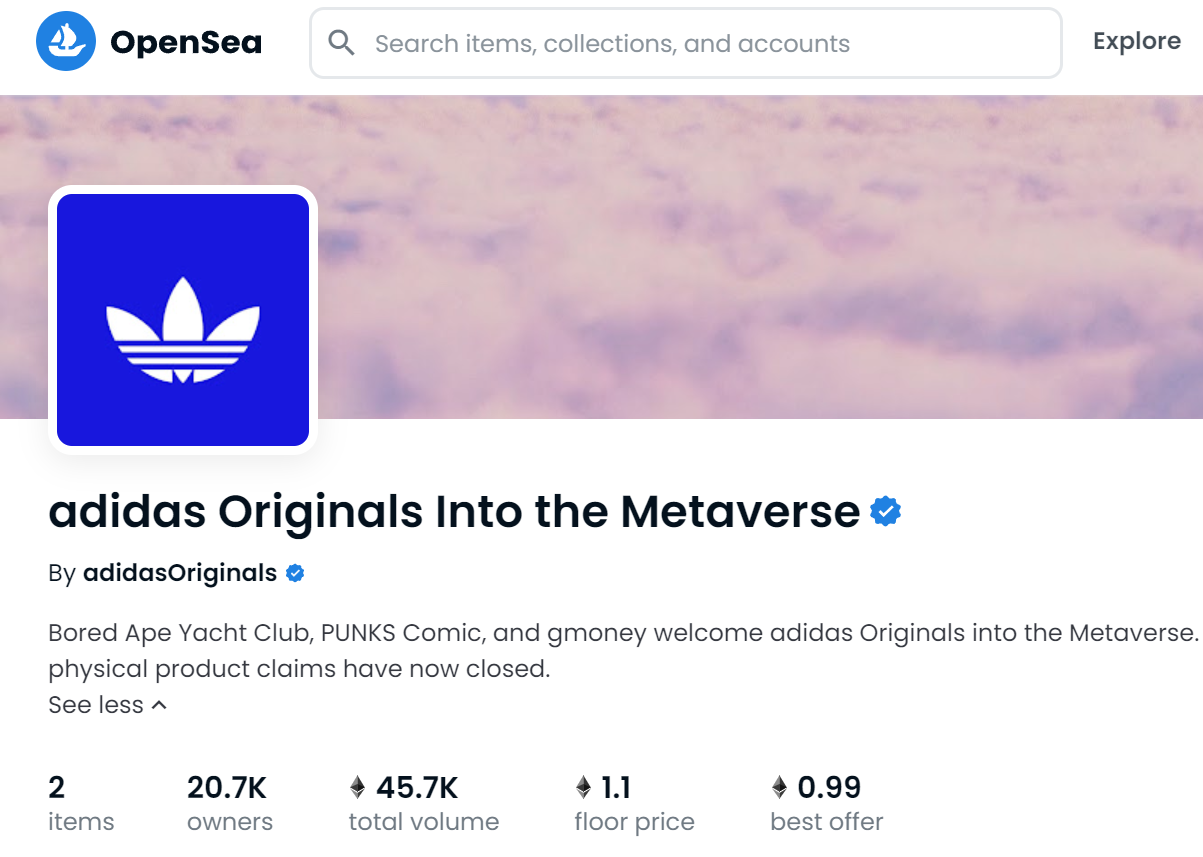Click Ethereum icon beside best offer
The width and height of the screenshot is (1203, 857).
coord(780,788)
